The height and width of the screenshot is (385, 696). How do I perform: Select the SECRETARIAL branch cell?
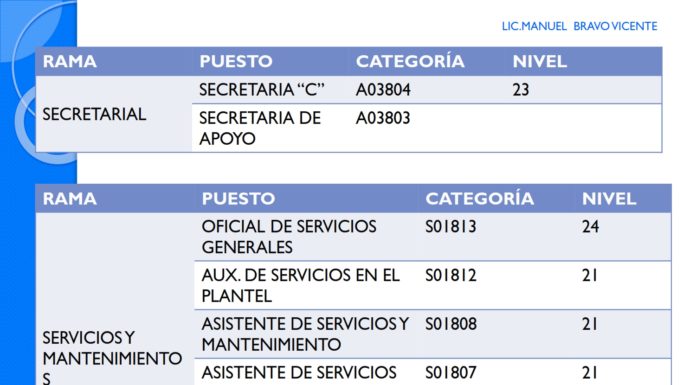[94, 115]
